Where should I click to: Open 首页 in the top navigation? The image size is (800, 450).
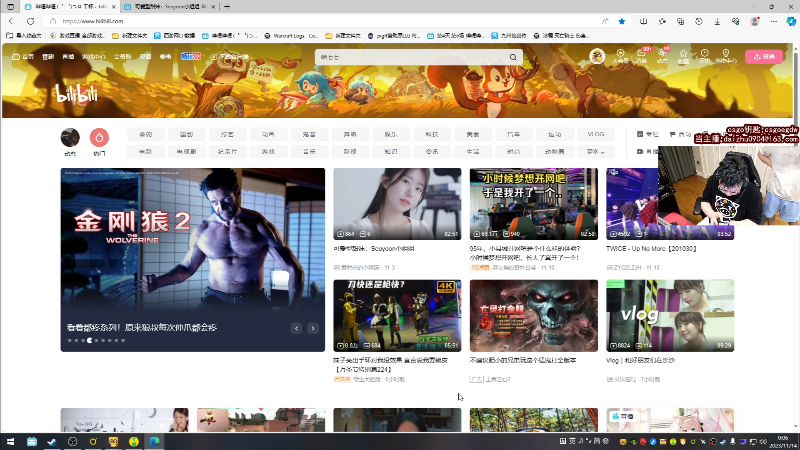pyautogui.click(x=23, y=57)
